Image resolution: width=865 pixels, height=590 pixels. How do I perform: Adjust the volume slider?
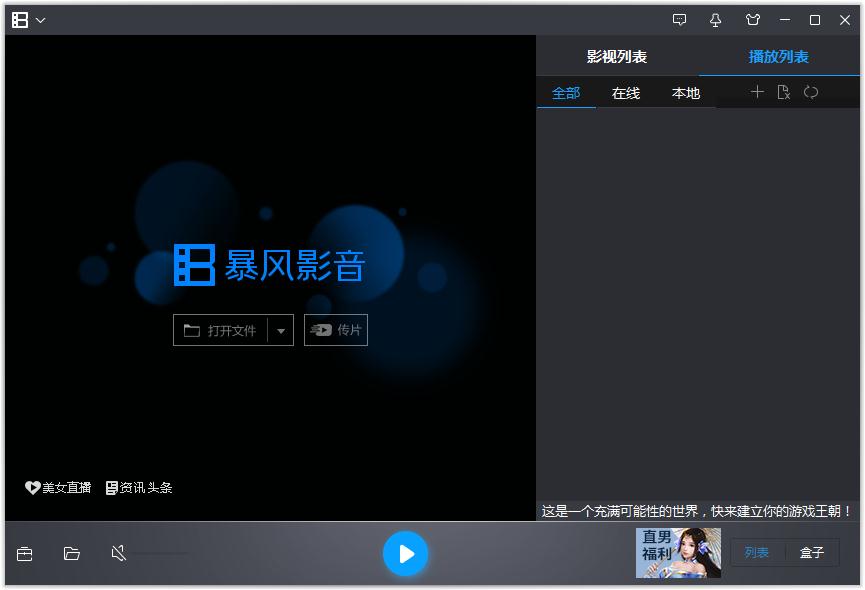tap(160, 552)
